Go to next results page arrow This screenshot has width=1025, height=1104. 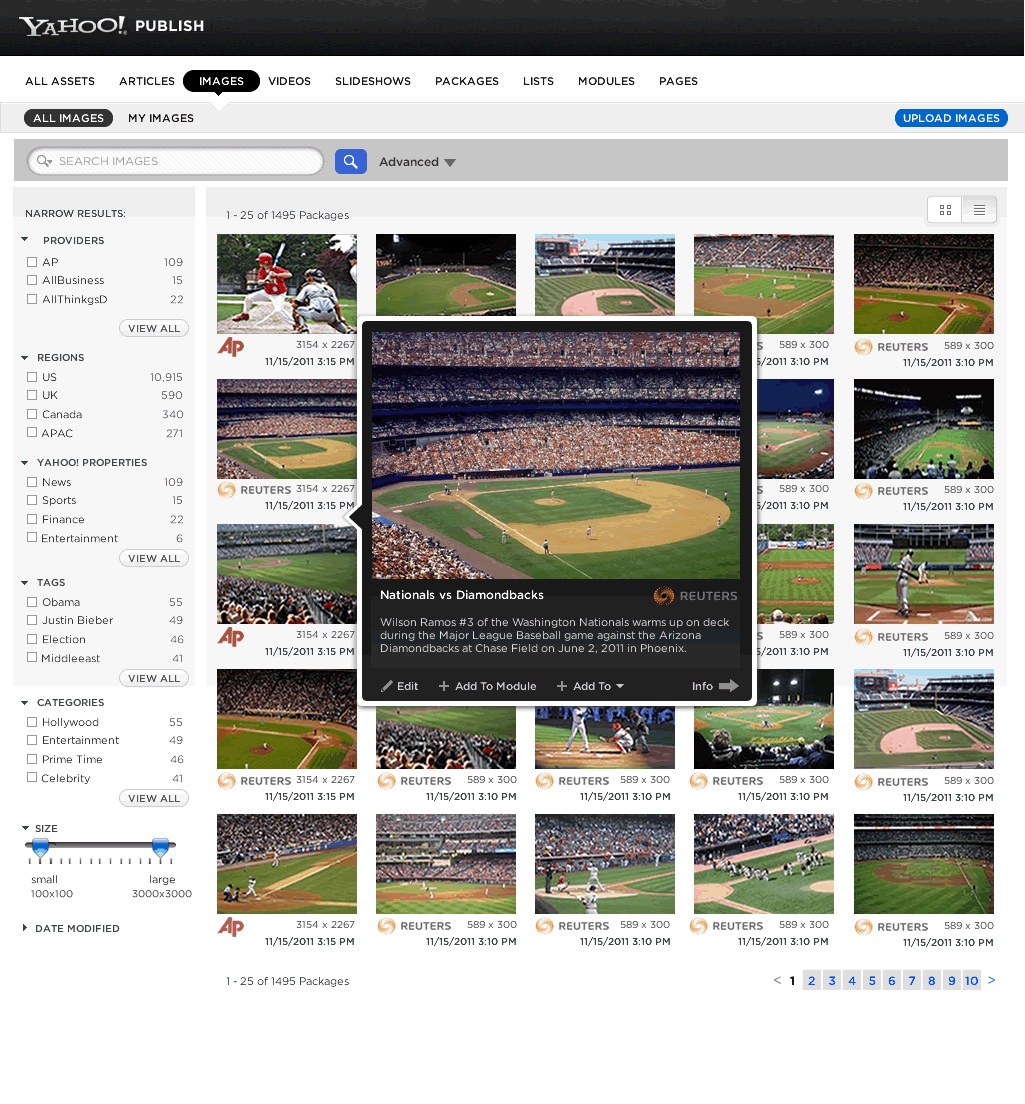pos(991,980)
